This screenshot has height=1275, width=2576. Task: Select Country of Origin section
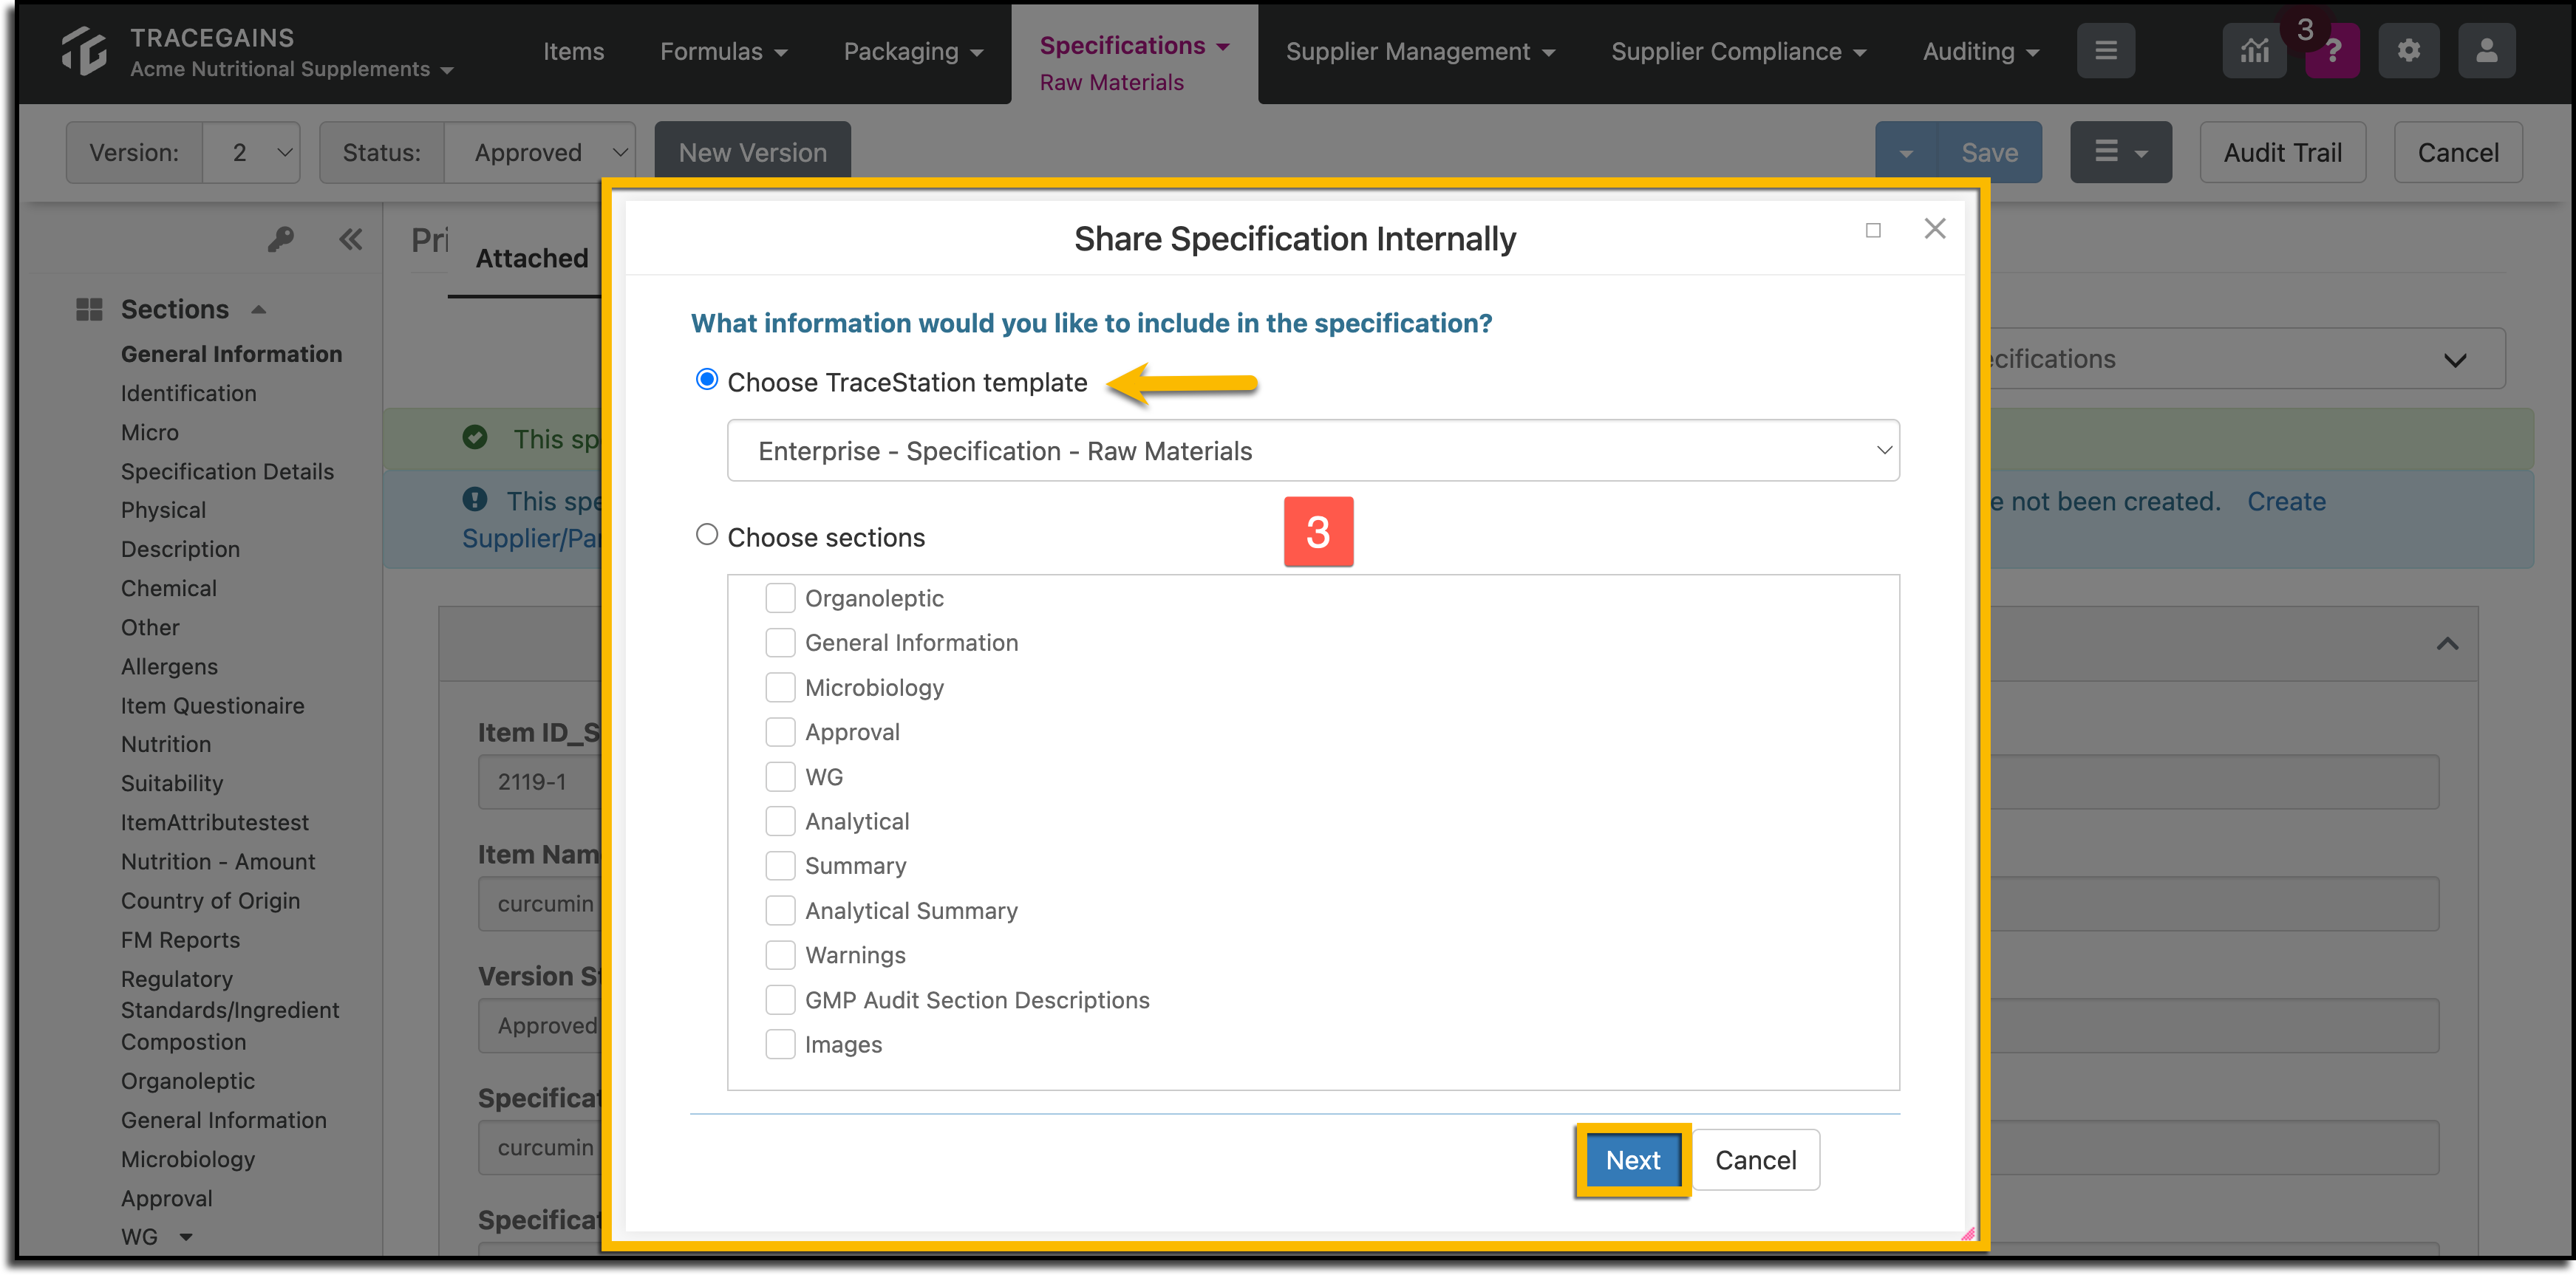coord(210,901)
